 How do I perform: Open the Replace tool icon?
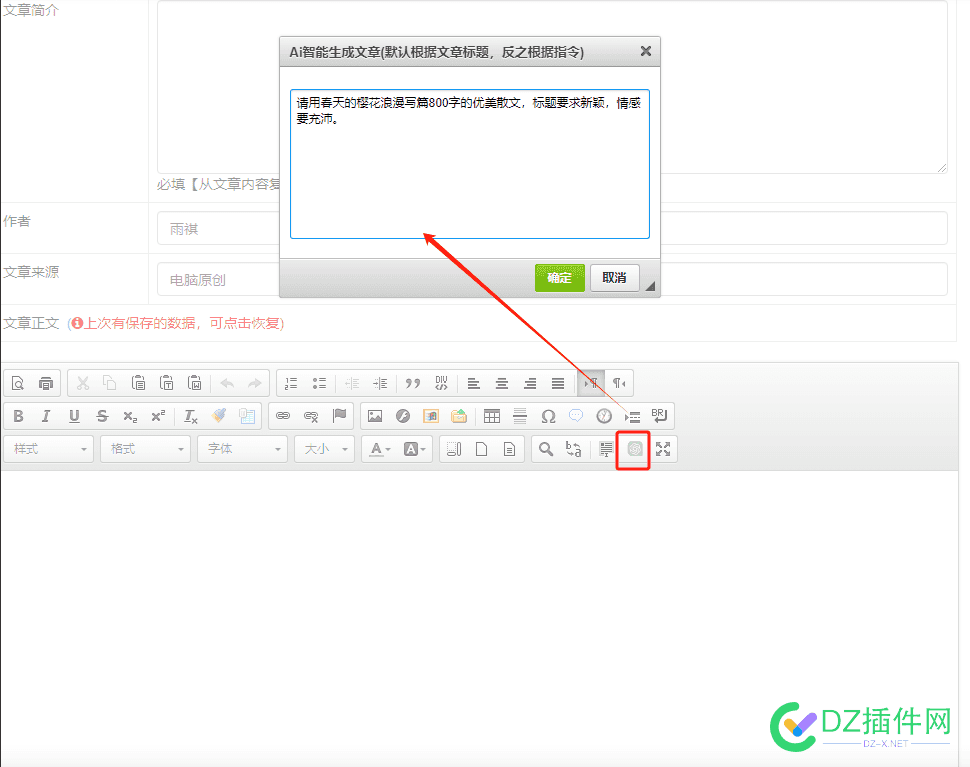click(573, 449)
